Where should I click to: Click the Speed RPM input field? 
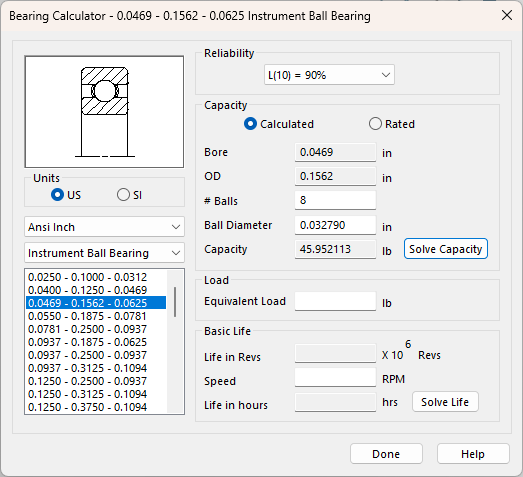click(335, 378)
